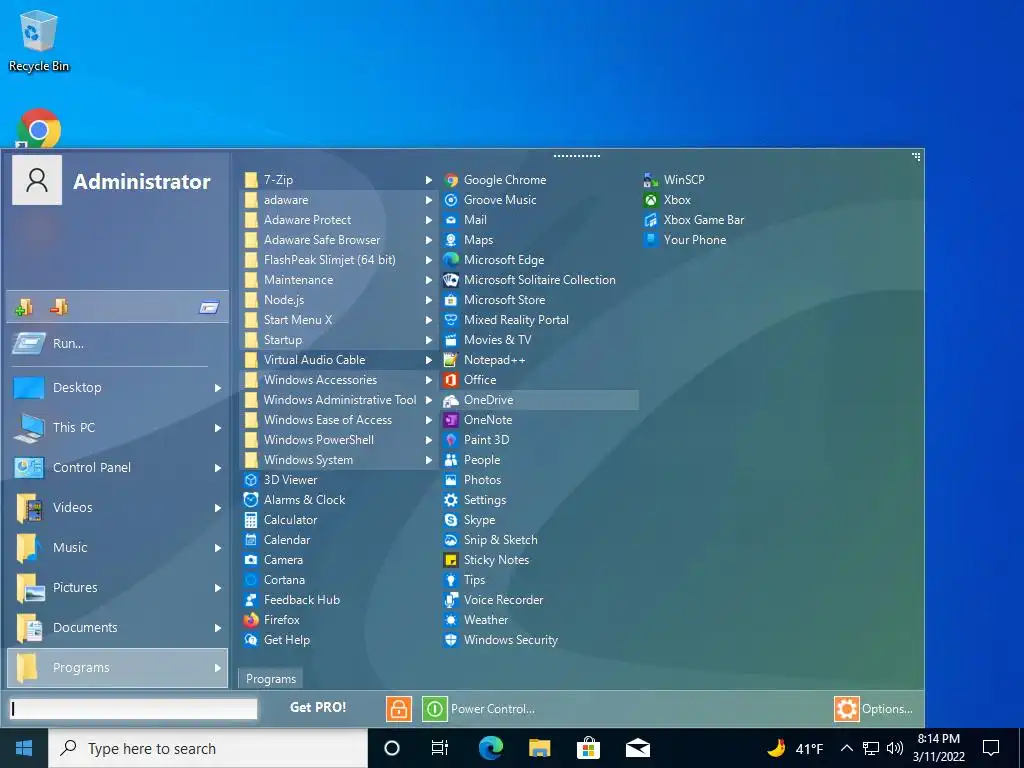Viewport: 1024px width, 768px height.
Task: Open the Documents submenu
Action: click(118, 628)
